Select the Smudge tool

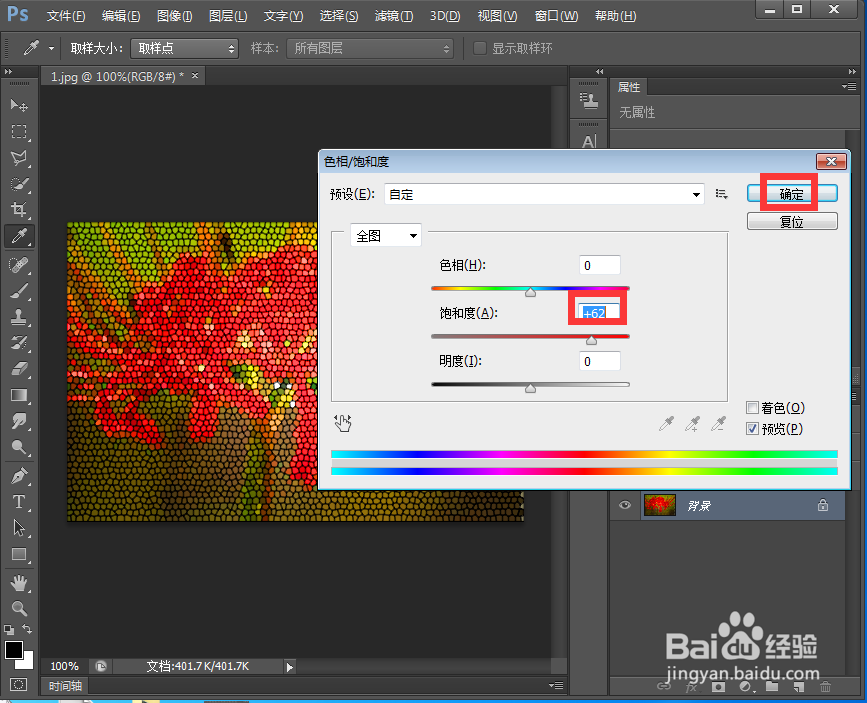[x=19, y=421]
